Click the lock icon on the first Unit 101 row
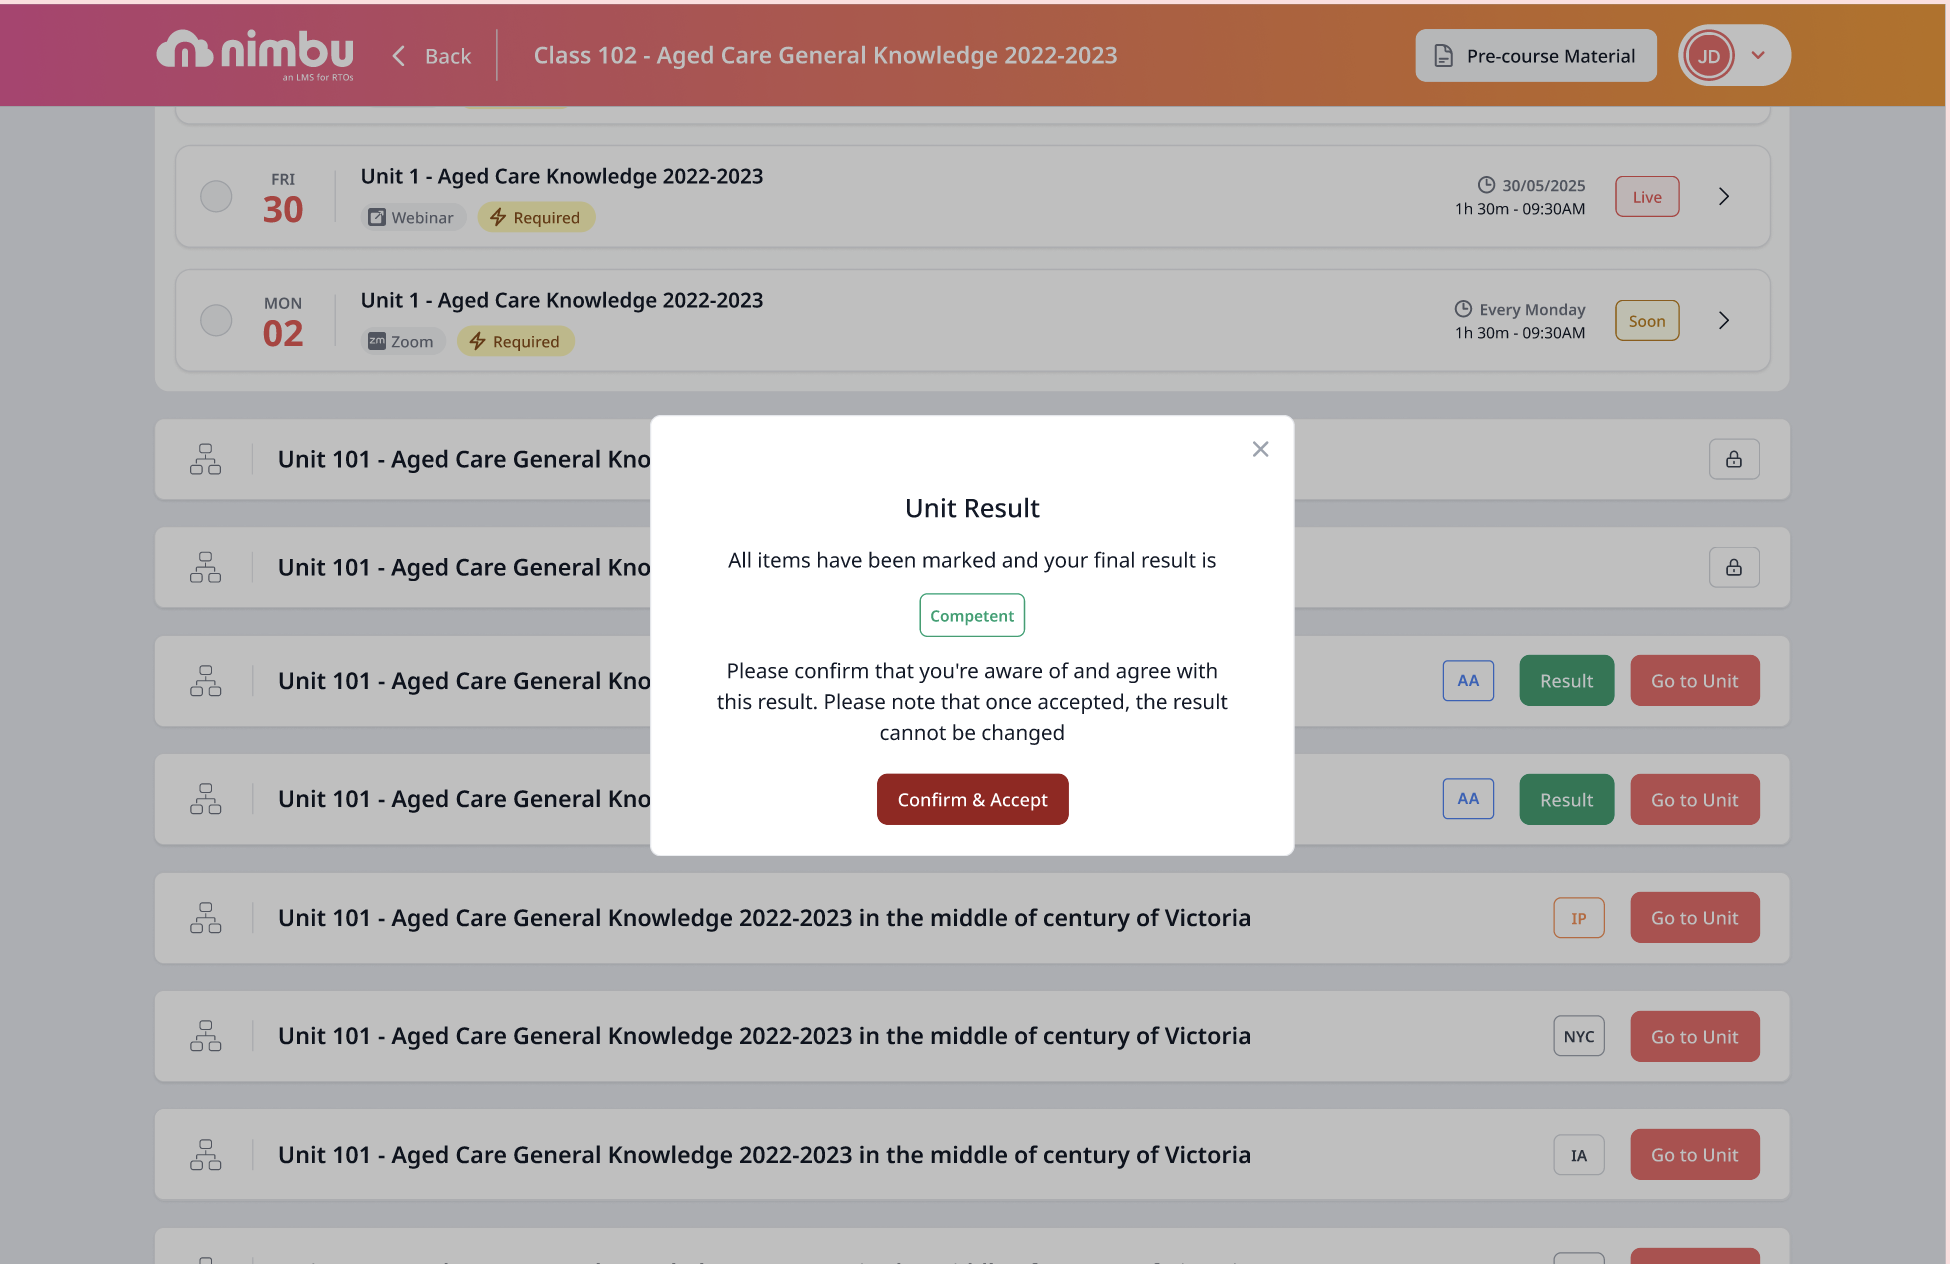 pyautogui.click(x=1733, y=459)
